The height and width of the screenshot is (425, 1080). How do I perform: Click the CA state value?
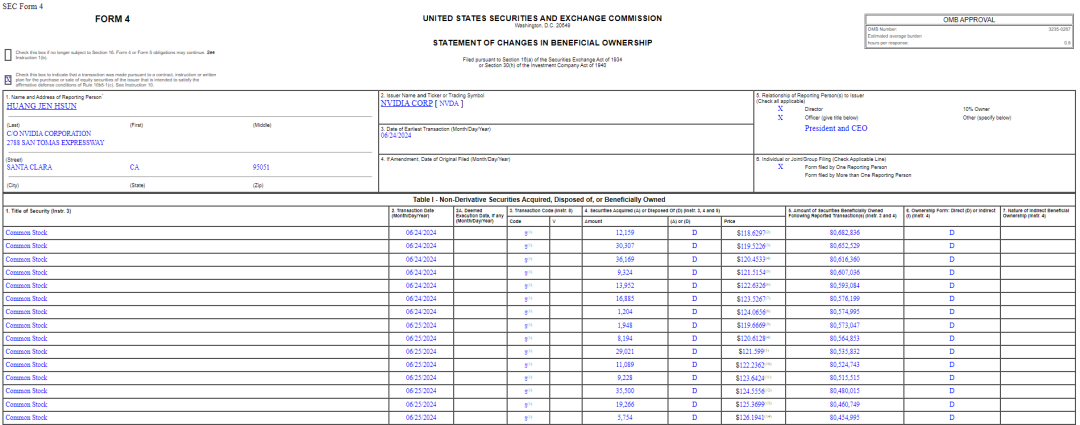click(x=134, y=167)
